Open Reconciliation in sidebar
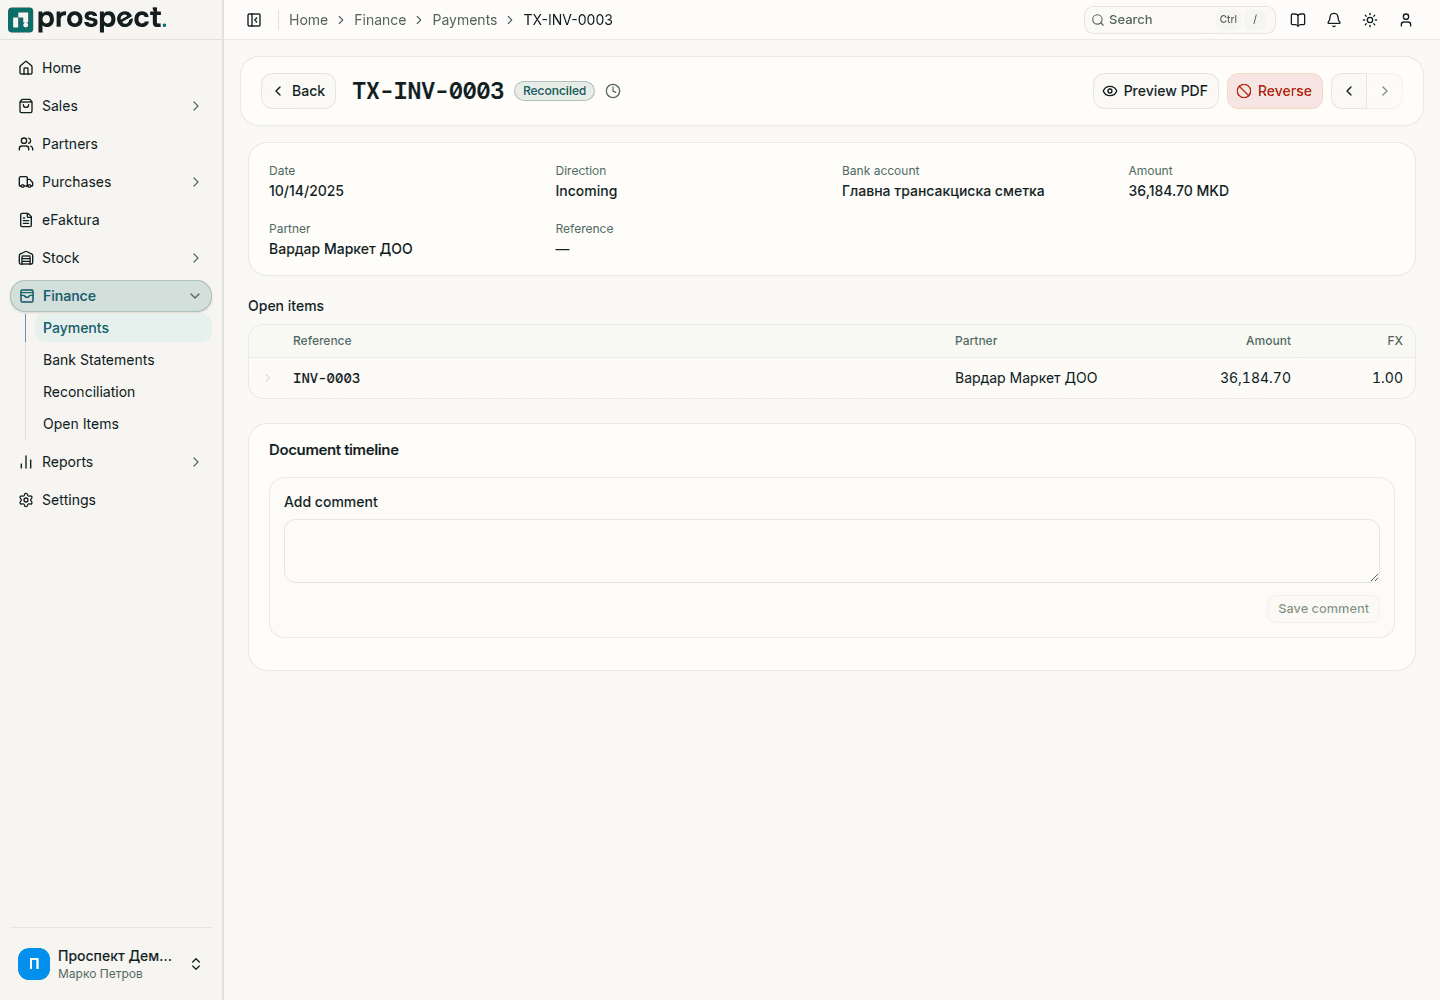This screenshot has width=1440, height=1000. point(123,392)
